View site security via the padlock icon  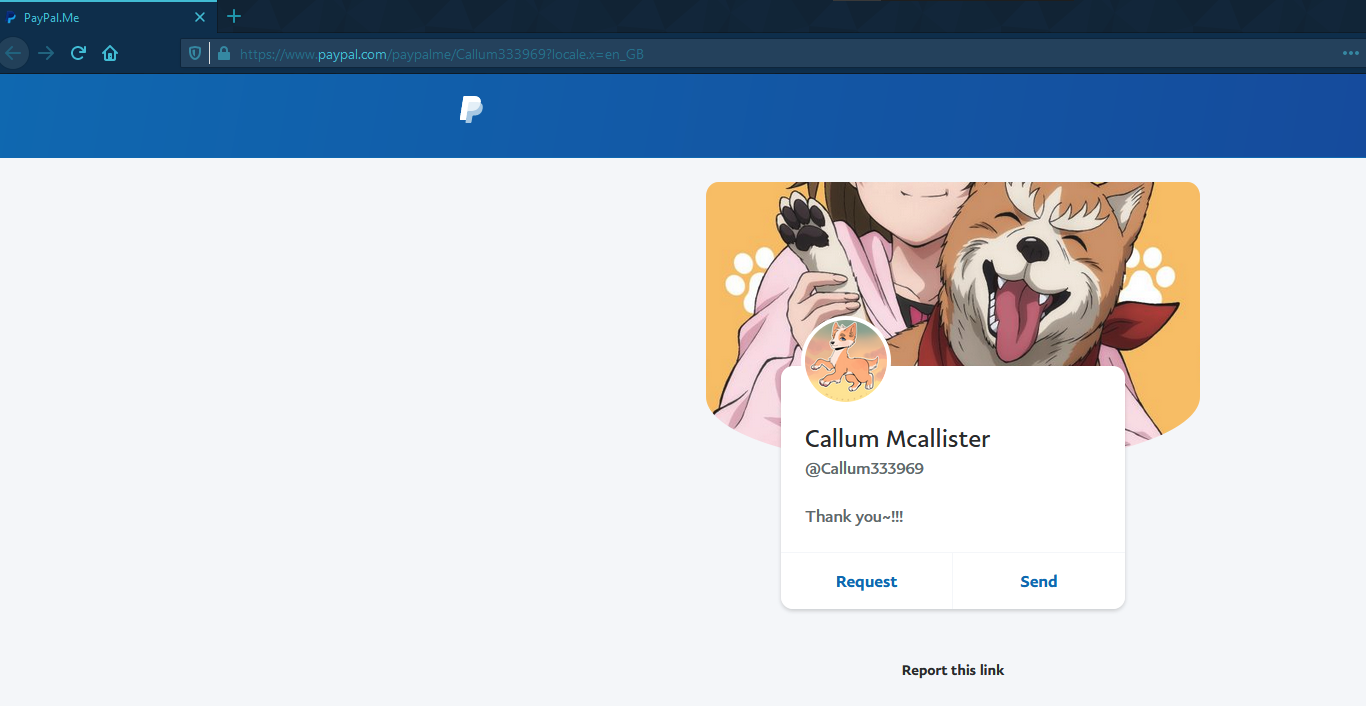[223, 54]
